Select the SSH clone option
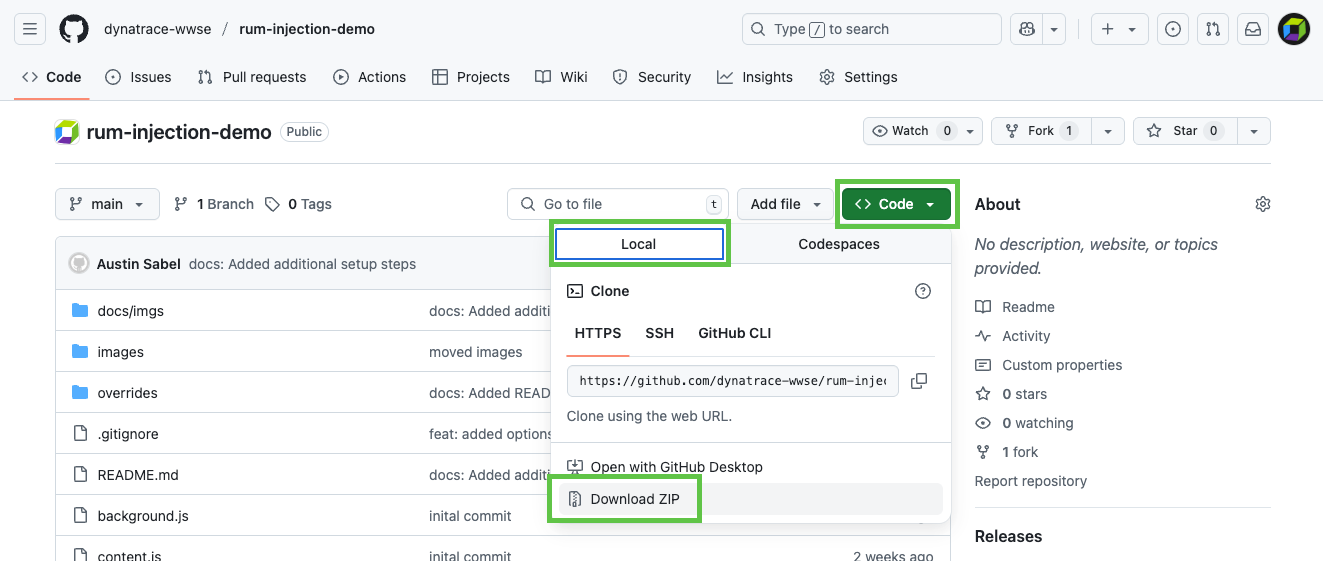Image resolution: width=1323 pixels, height=561 pixels. coord(659,333)
